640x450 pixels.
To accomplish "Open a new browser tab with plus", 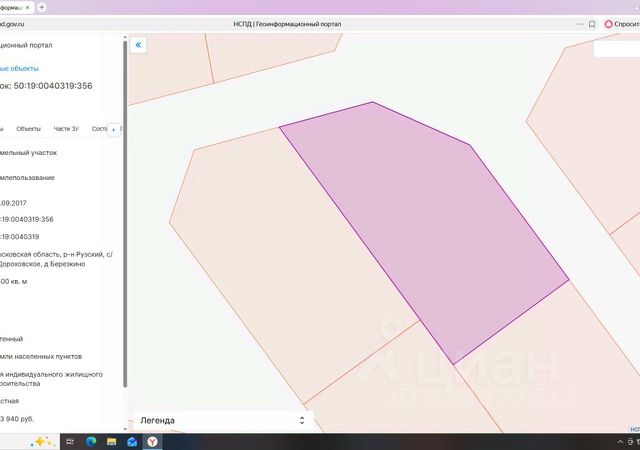I will [x=41, y=7].
